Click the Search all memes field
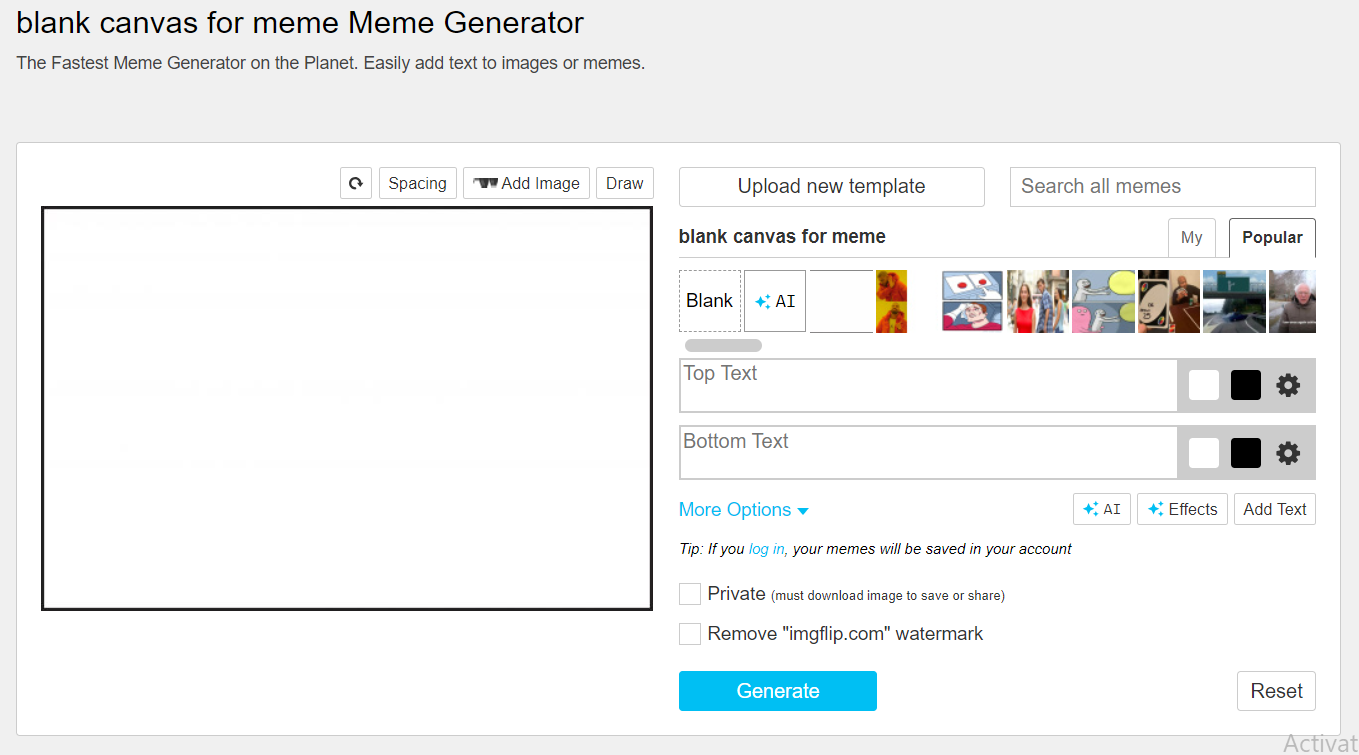The height and width of the screenshot is (755, 1359). click(1162, 187)
